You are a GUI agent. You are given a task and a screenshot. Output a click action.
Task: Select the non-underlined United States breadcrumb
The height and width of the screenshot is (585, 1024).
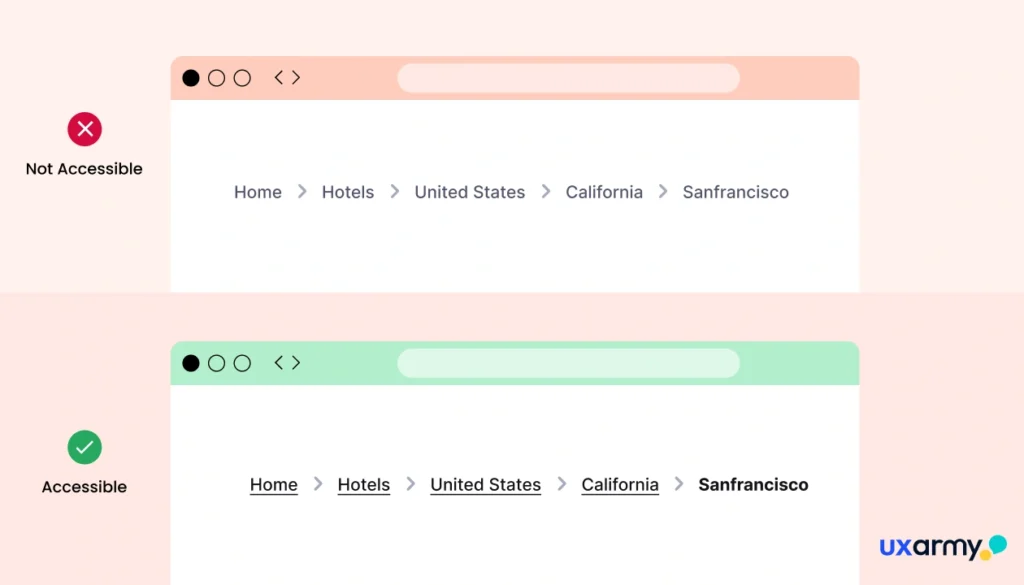(470, 192)
